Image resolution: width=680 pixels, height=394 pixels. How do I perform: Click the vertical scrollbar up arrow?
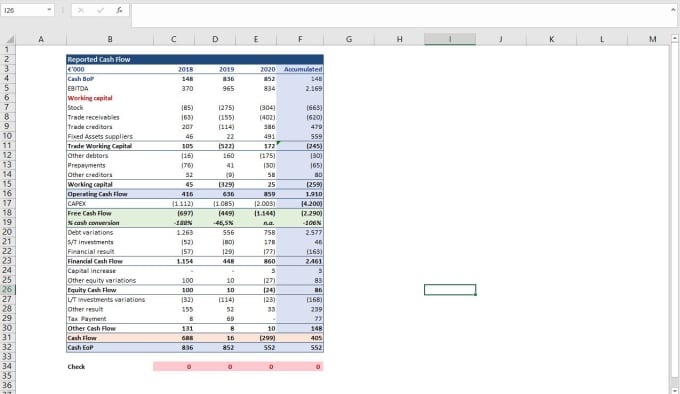click(674, 39)
